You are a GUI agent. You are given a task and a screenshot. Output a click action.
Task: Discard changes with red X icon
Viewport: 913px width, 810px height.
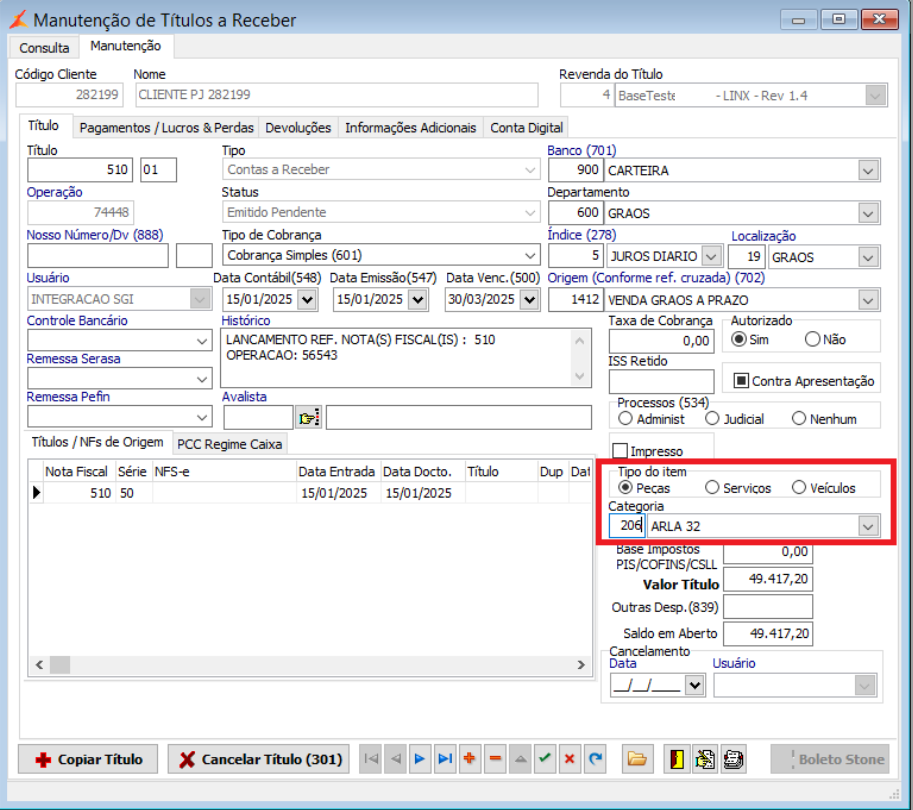click(x=569, y=759)
